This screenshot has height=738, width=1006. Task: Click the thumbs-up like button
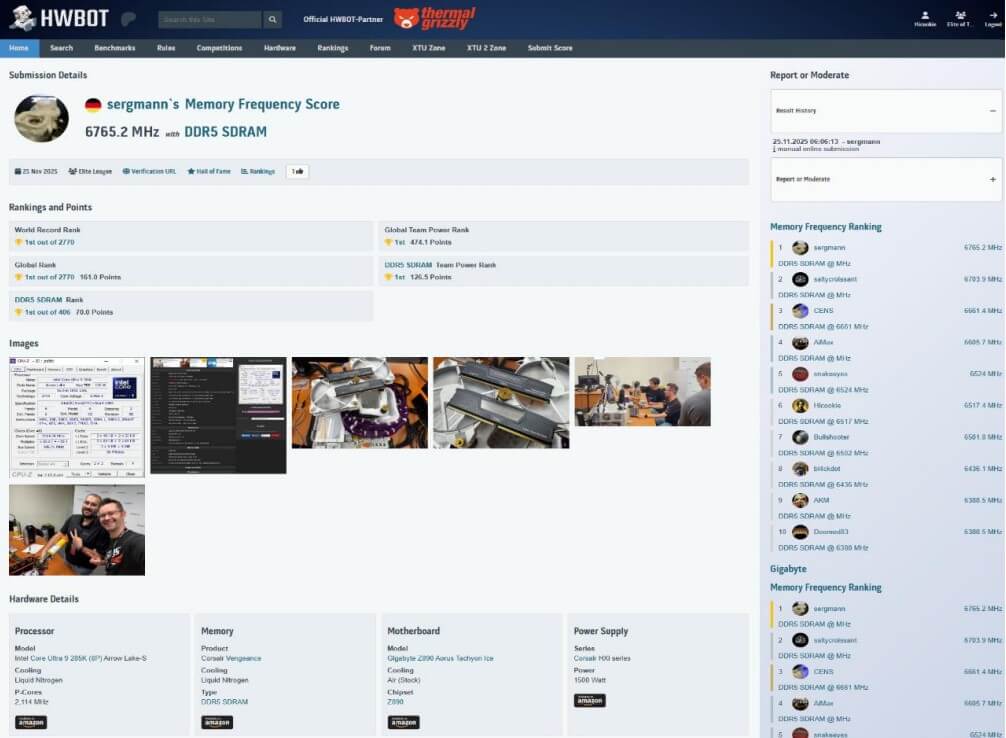297,171
